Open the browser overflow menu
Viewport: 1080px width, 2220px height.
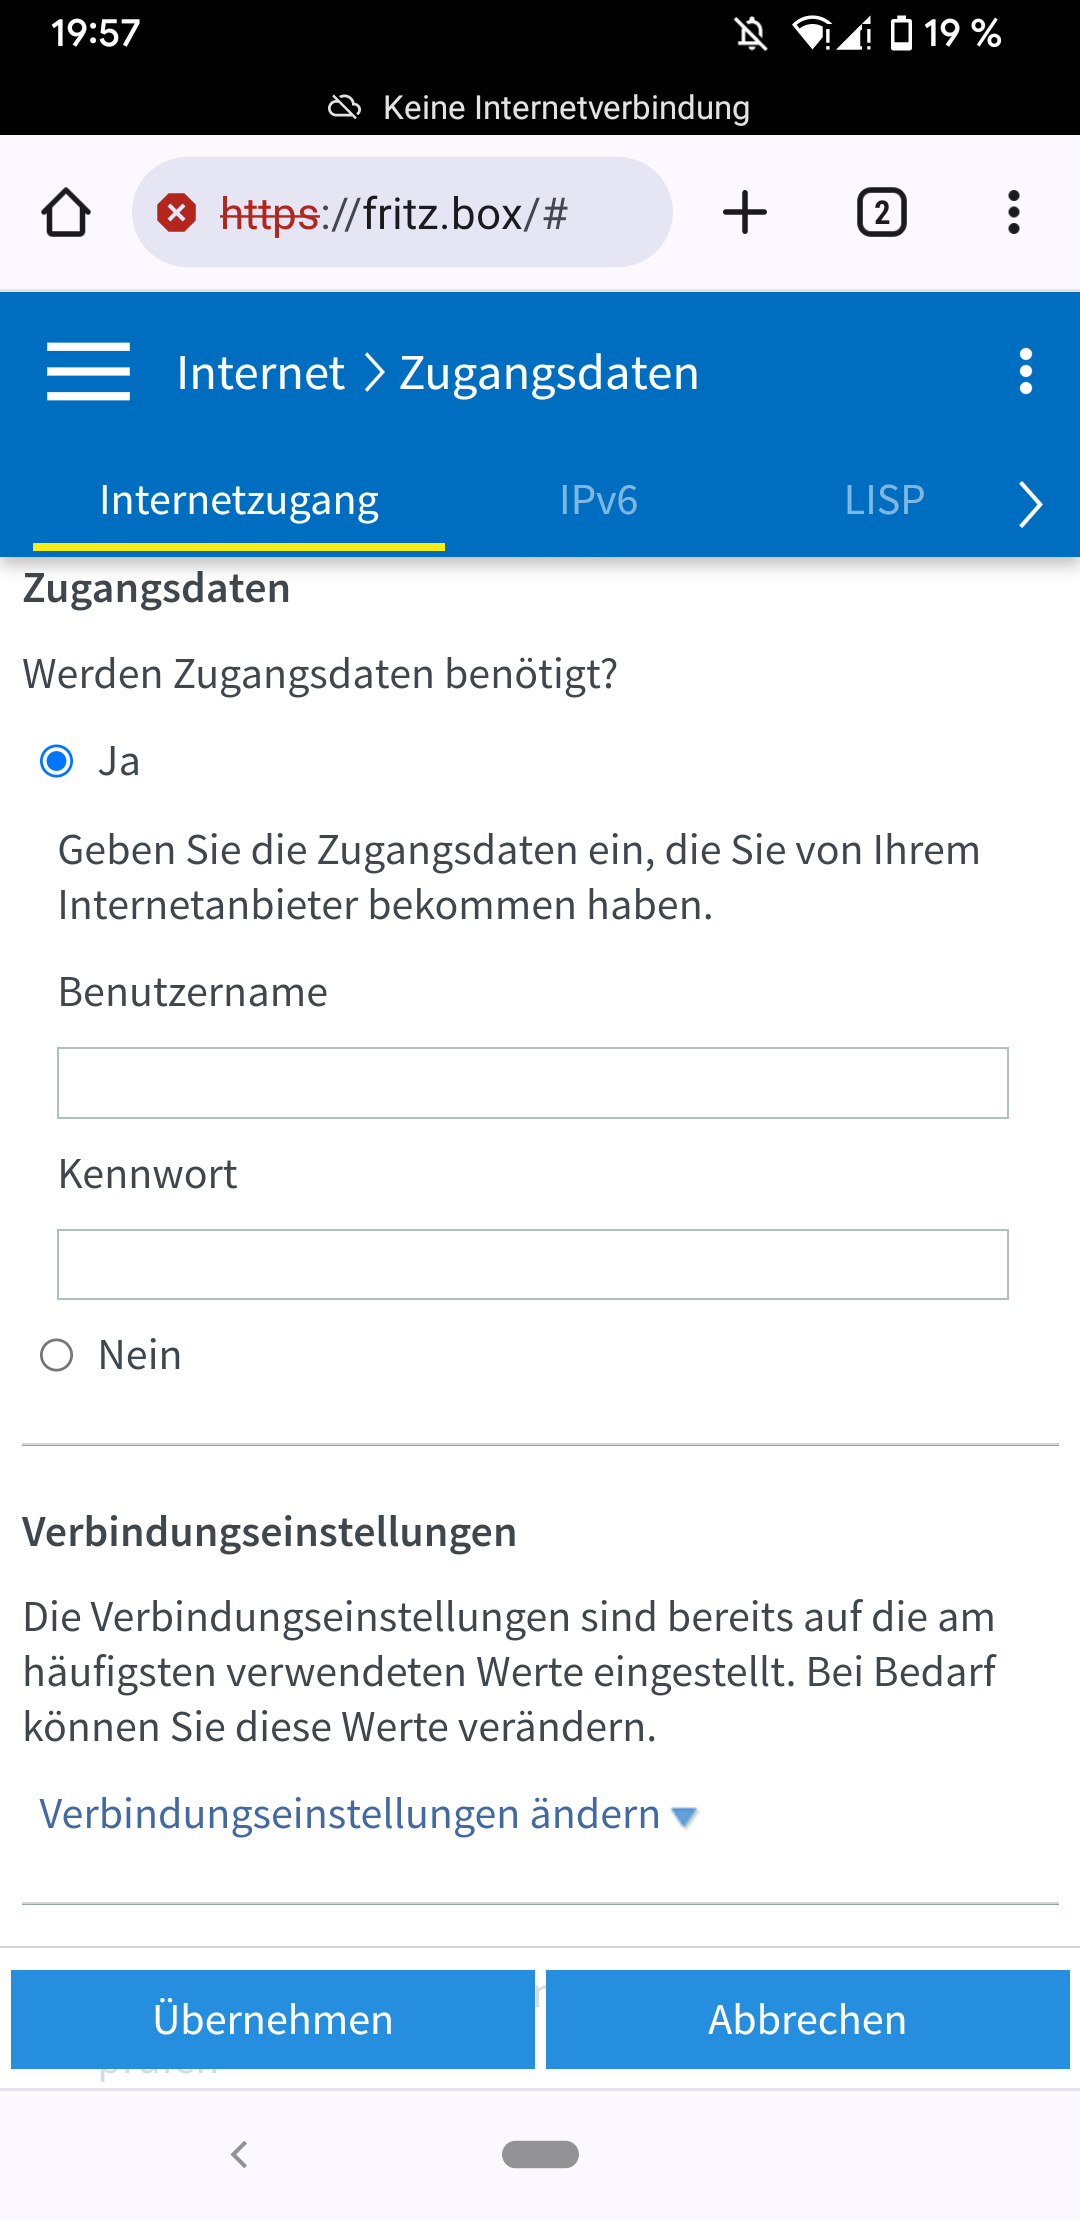1014,212
